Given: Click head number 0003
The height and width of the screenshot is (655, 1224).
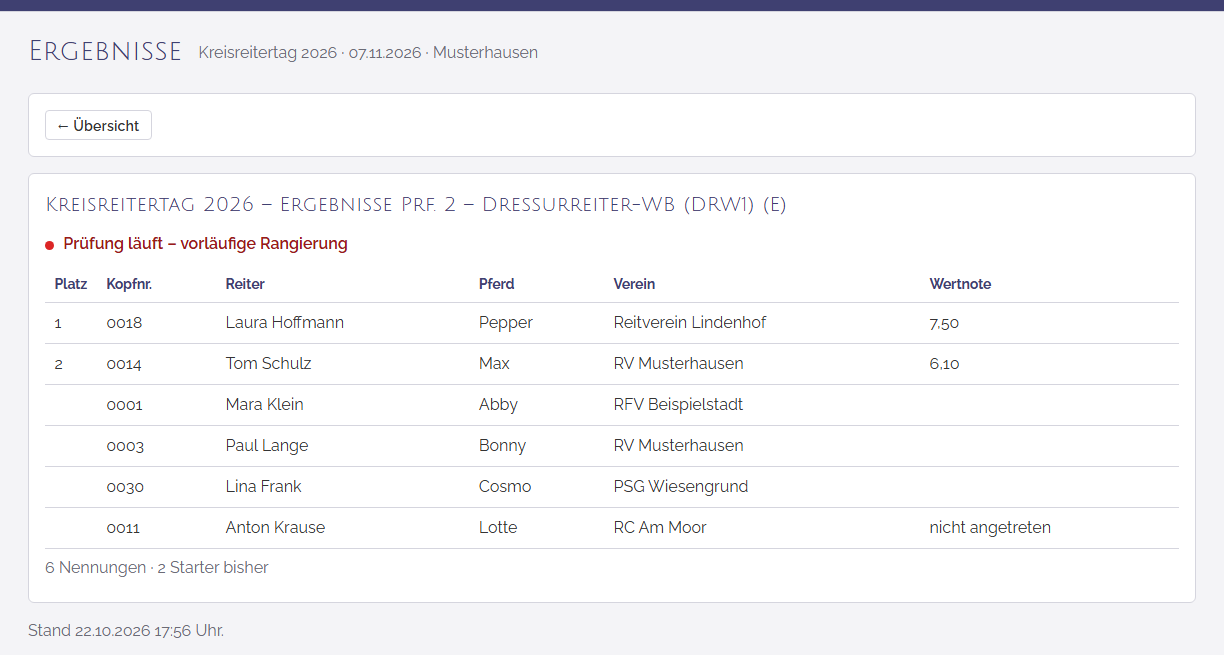Looking at the screenshot, I should coord(125,446).
